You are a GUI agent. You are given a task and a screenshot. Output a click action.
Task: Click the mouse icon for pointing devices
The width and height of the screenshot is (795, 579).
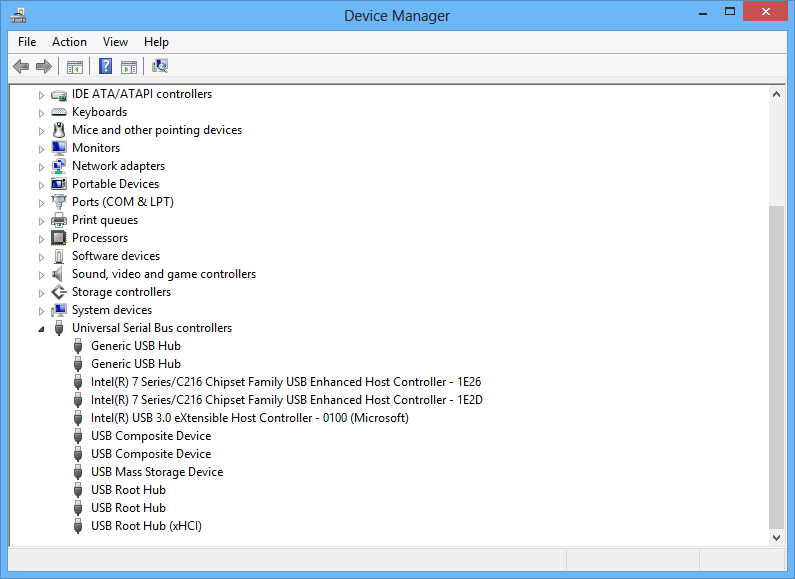pyautogui.click(x=59, y=130)
